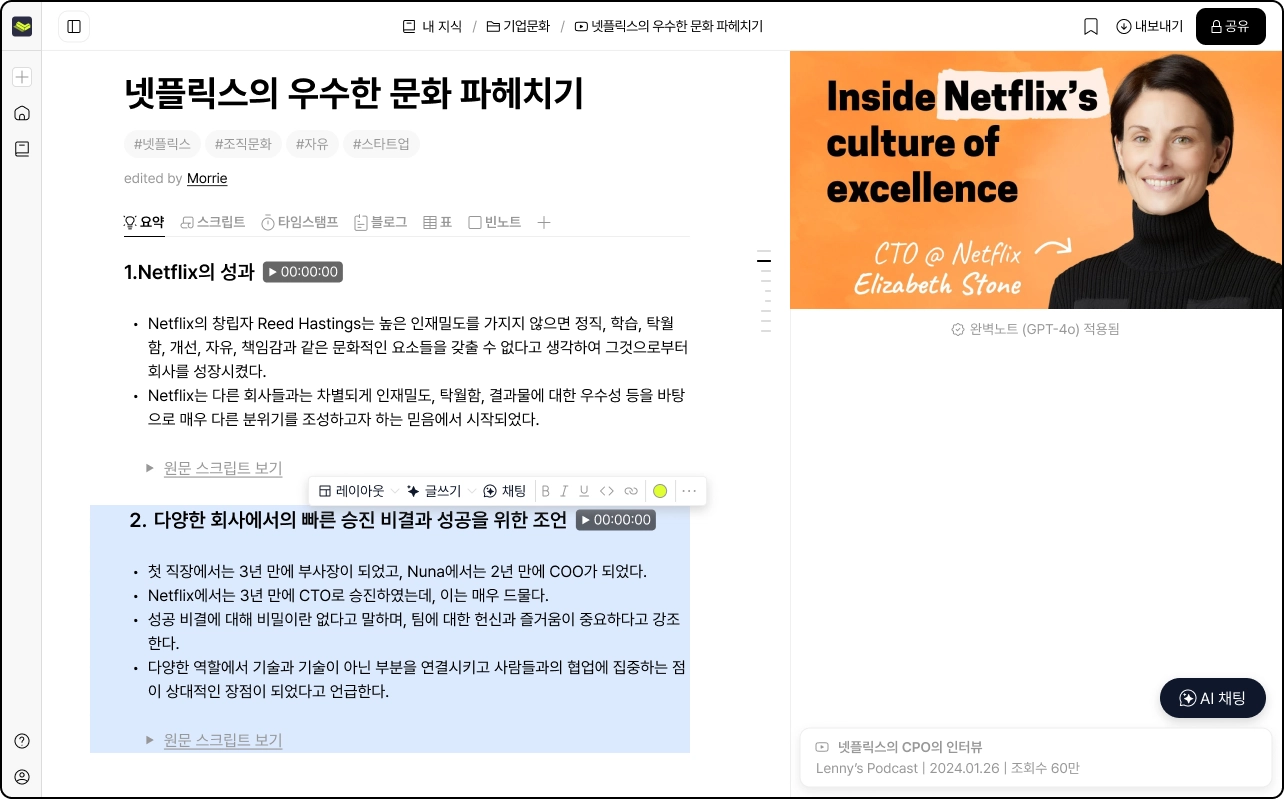Click the Morrie editor link
The width and height of the screenshot is (1284, 799).
tap(207, 178)
